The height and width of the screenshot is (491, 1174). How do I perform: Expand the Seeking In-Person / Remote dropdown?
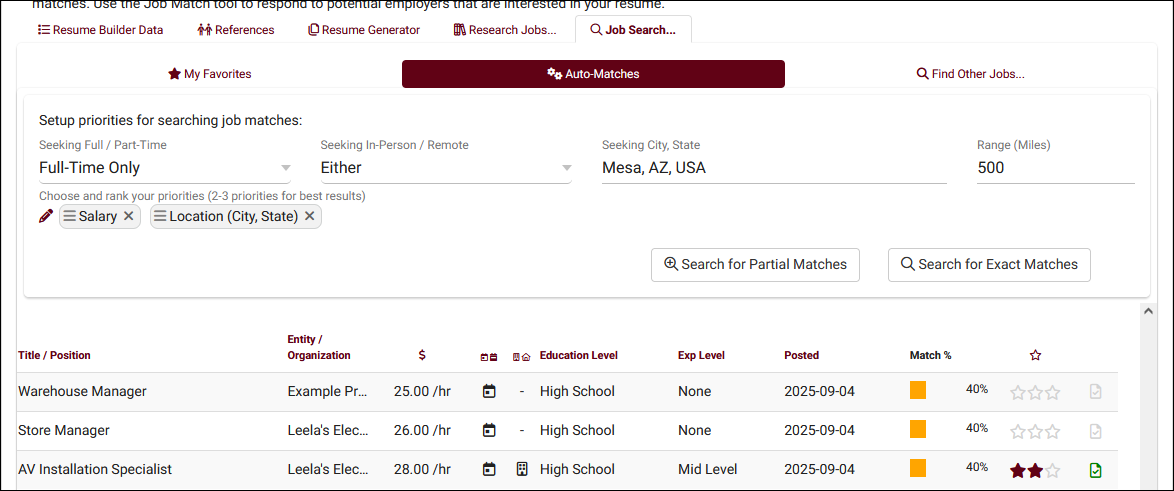coord(446,168)
